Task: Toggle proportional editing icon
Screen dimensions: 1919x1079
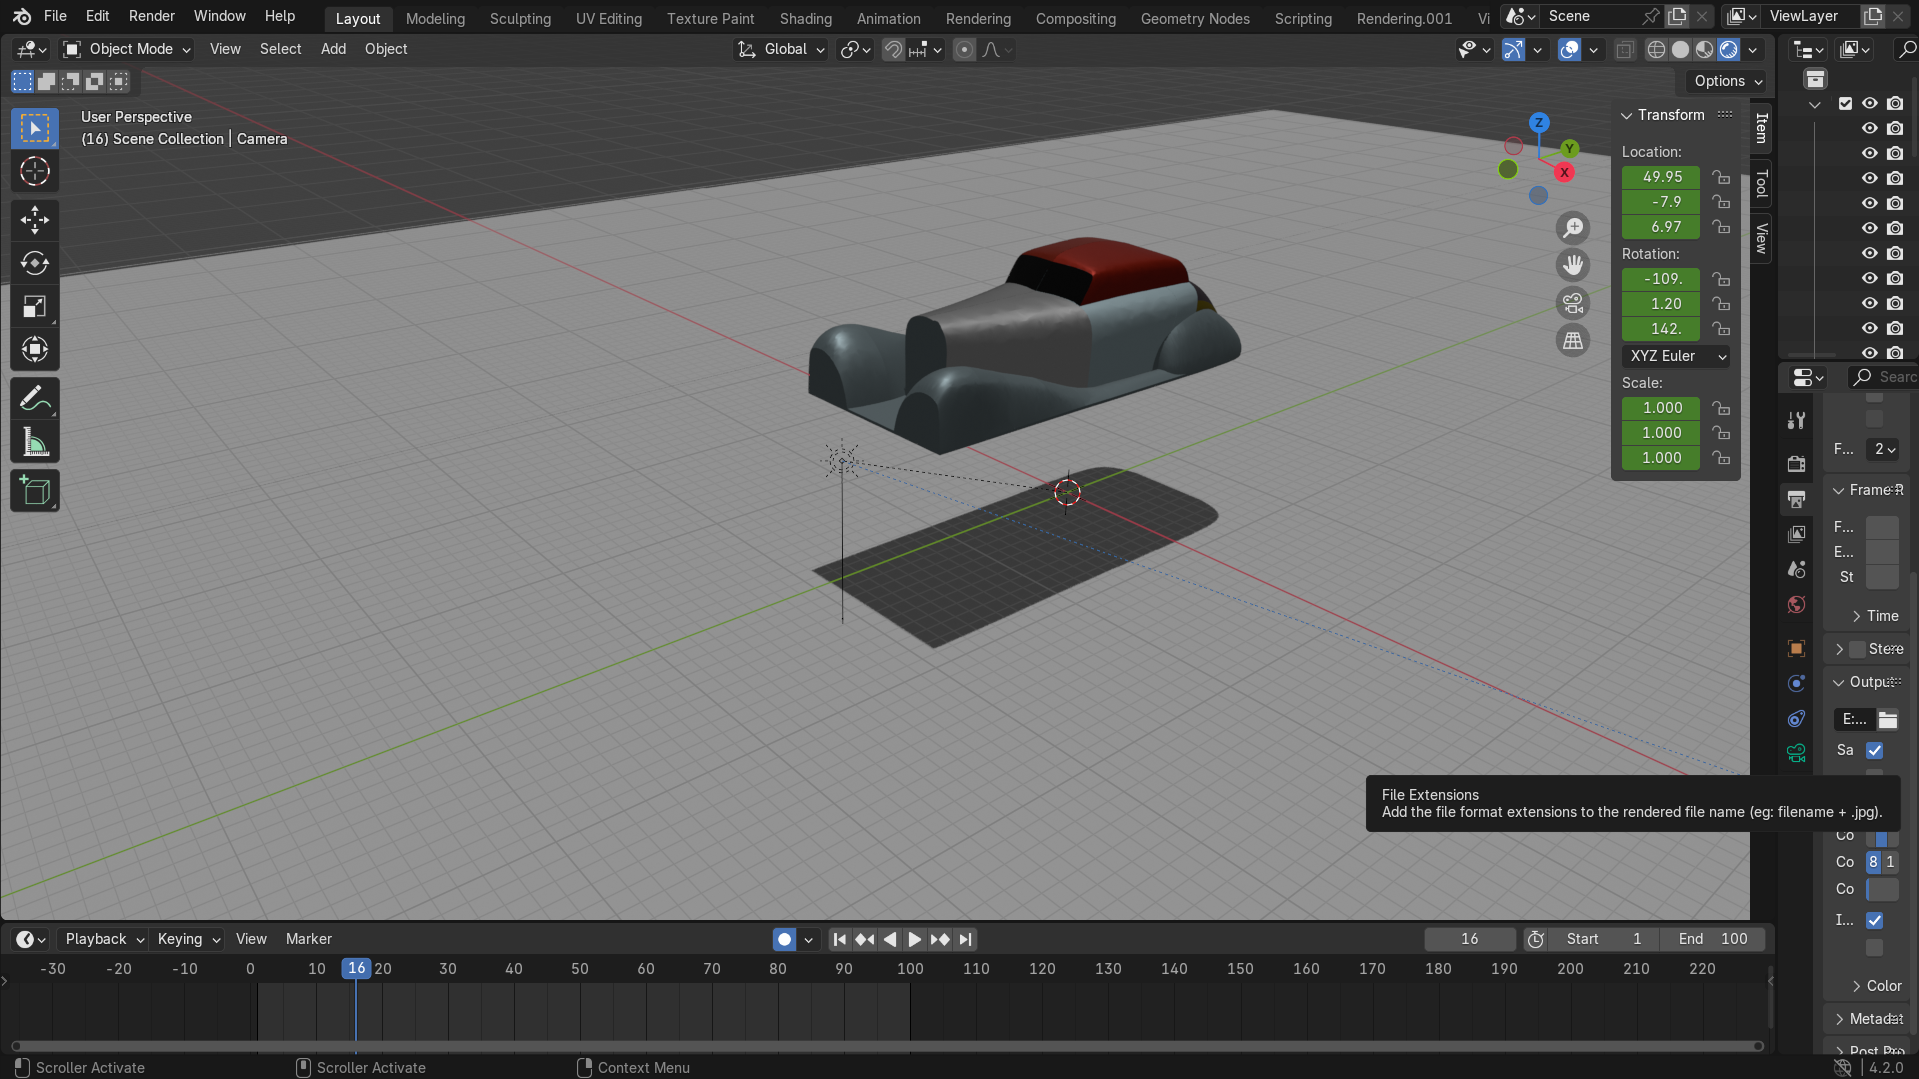Action: coord(964,49)
